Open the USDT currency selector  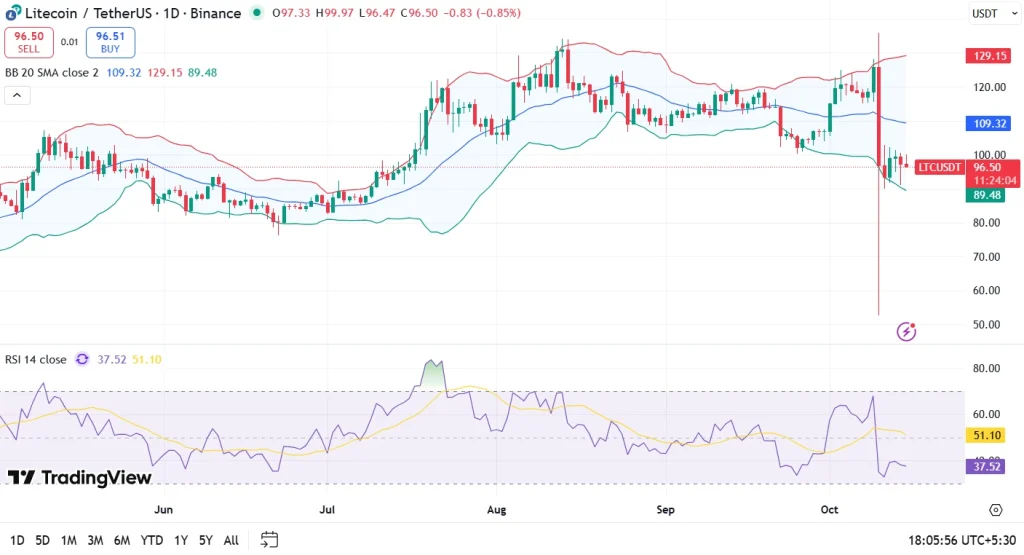(x=987, y=13)
